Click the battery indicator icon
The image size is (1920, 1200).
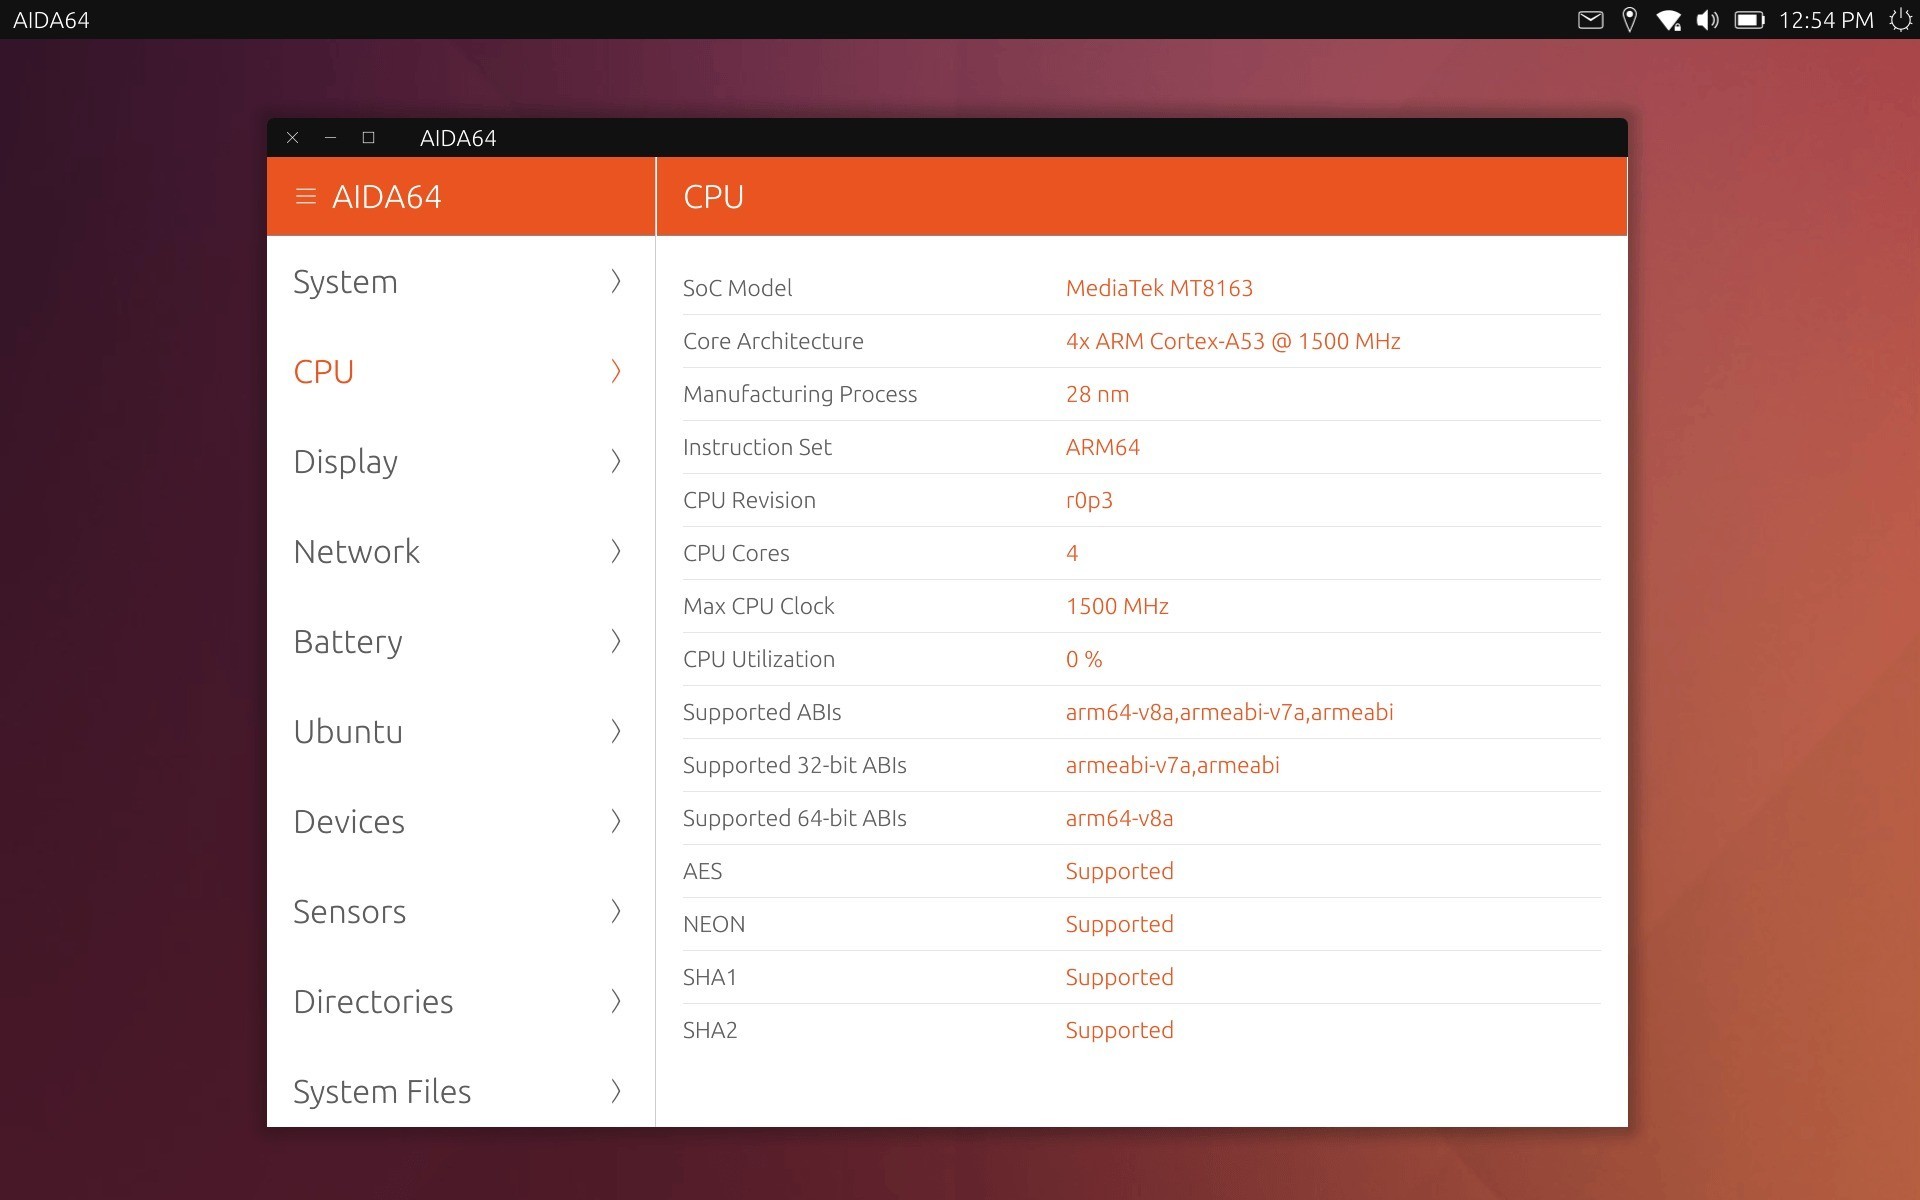click(1748, 20)
